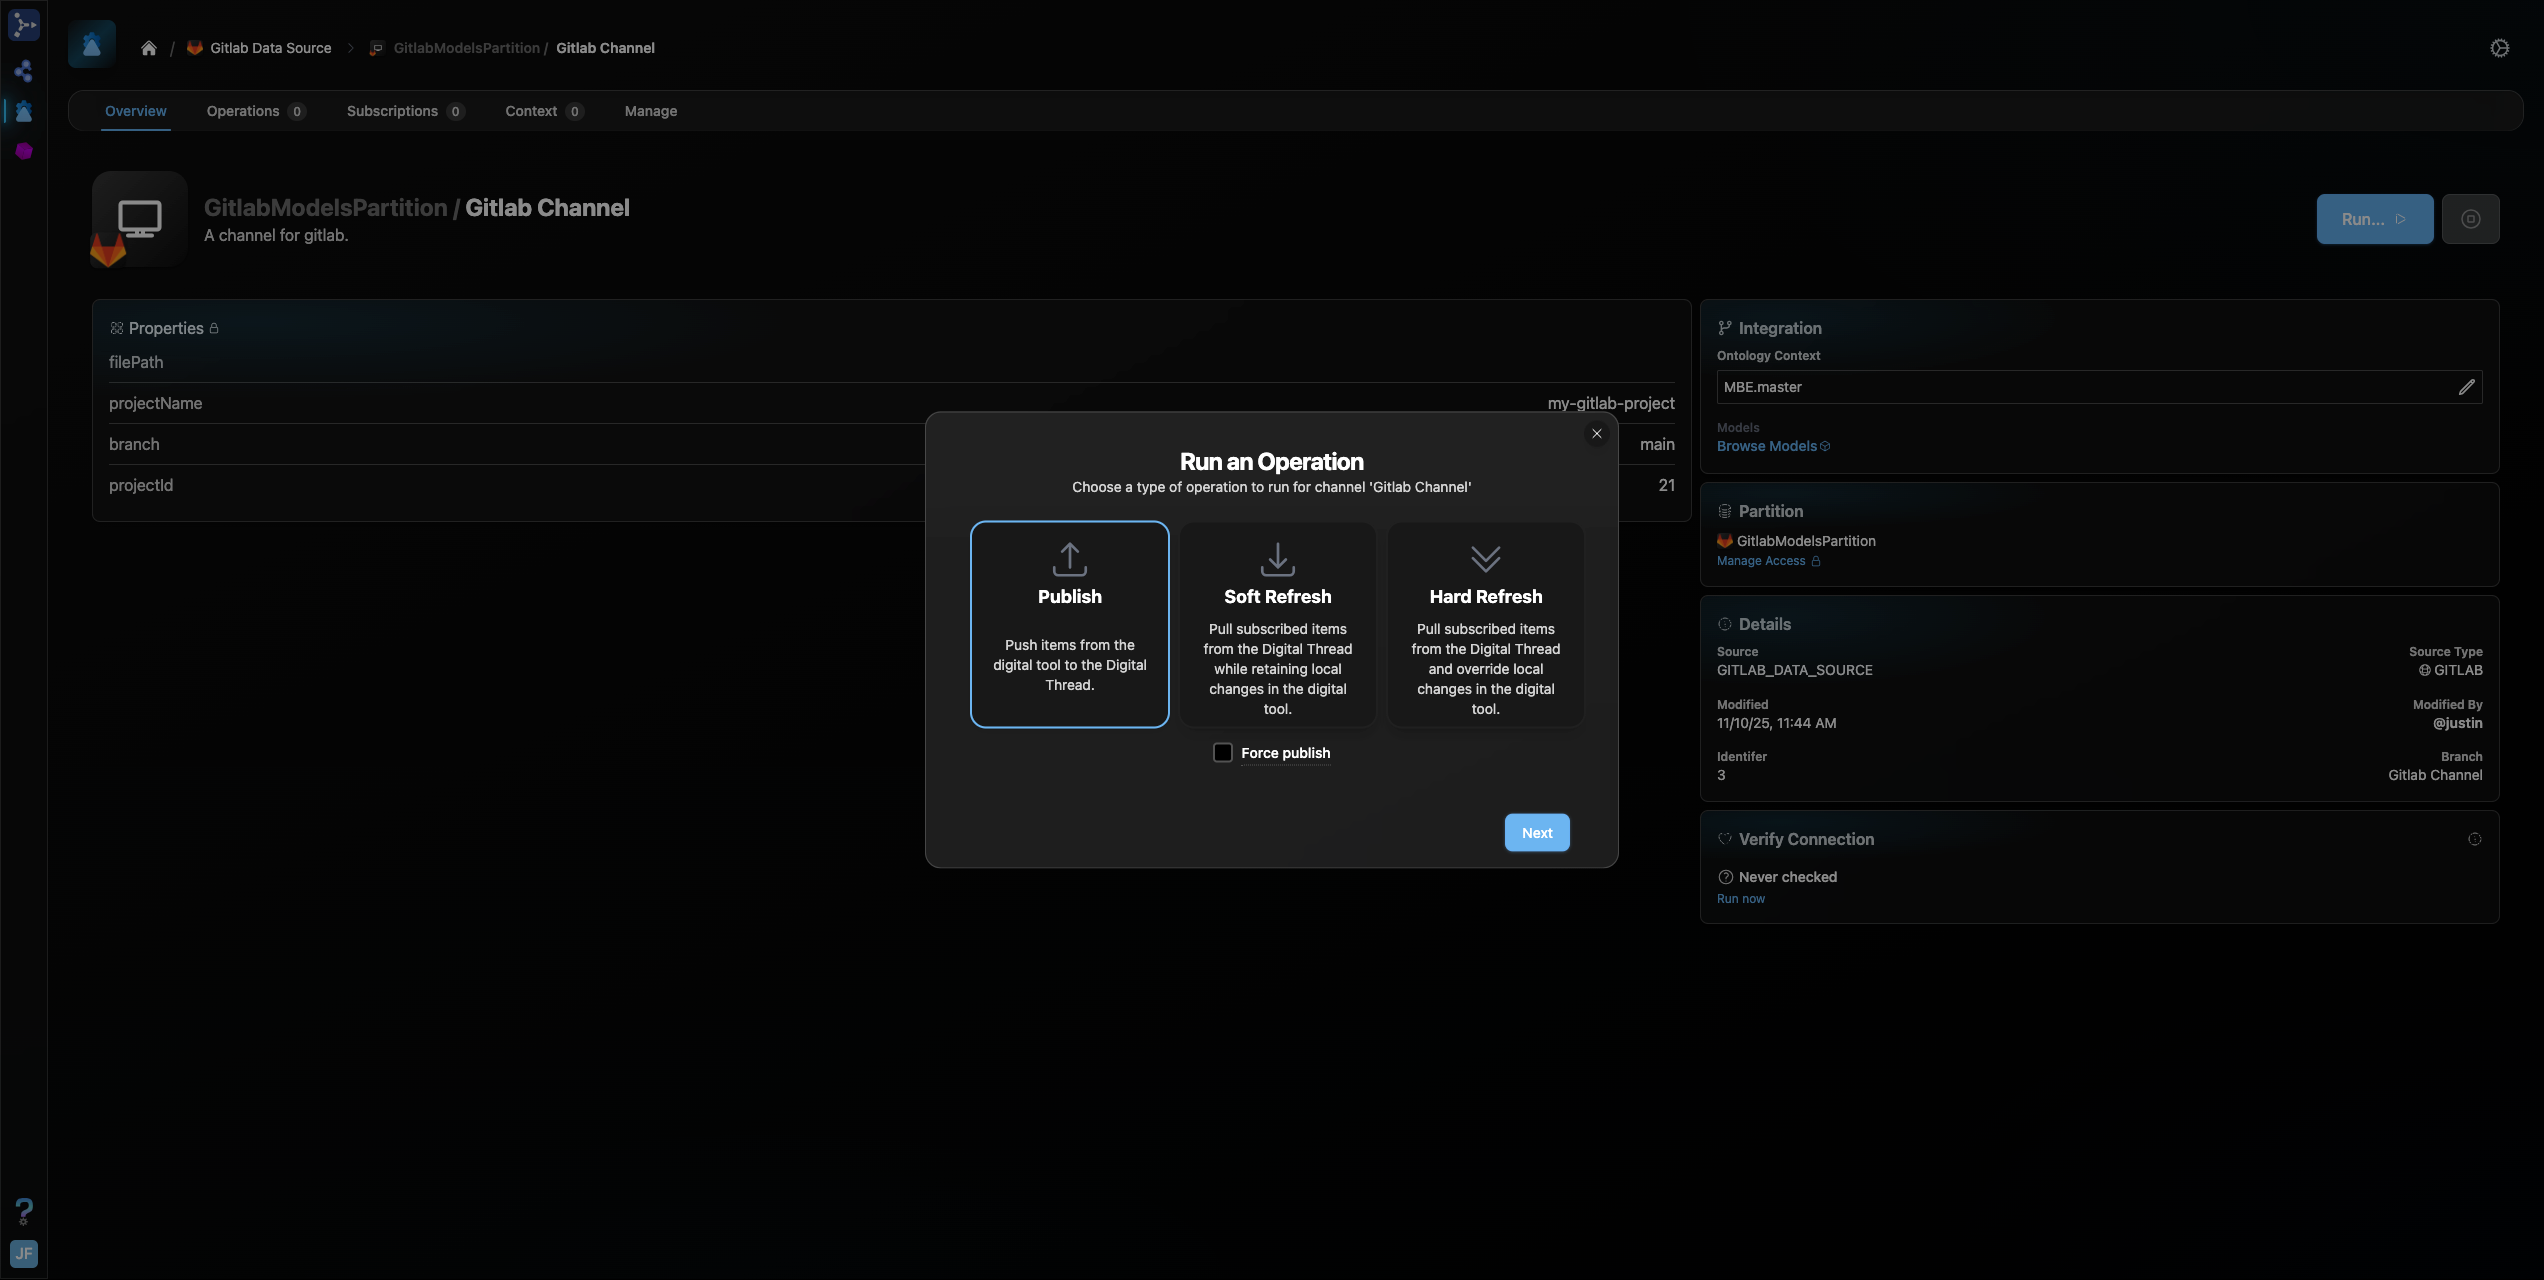2544x1280 pixels.
Task: Click the purple hexagon sidebar icon
Action: pos(24,151)
